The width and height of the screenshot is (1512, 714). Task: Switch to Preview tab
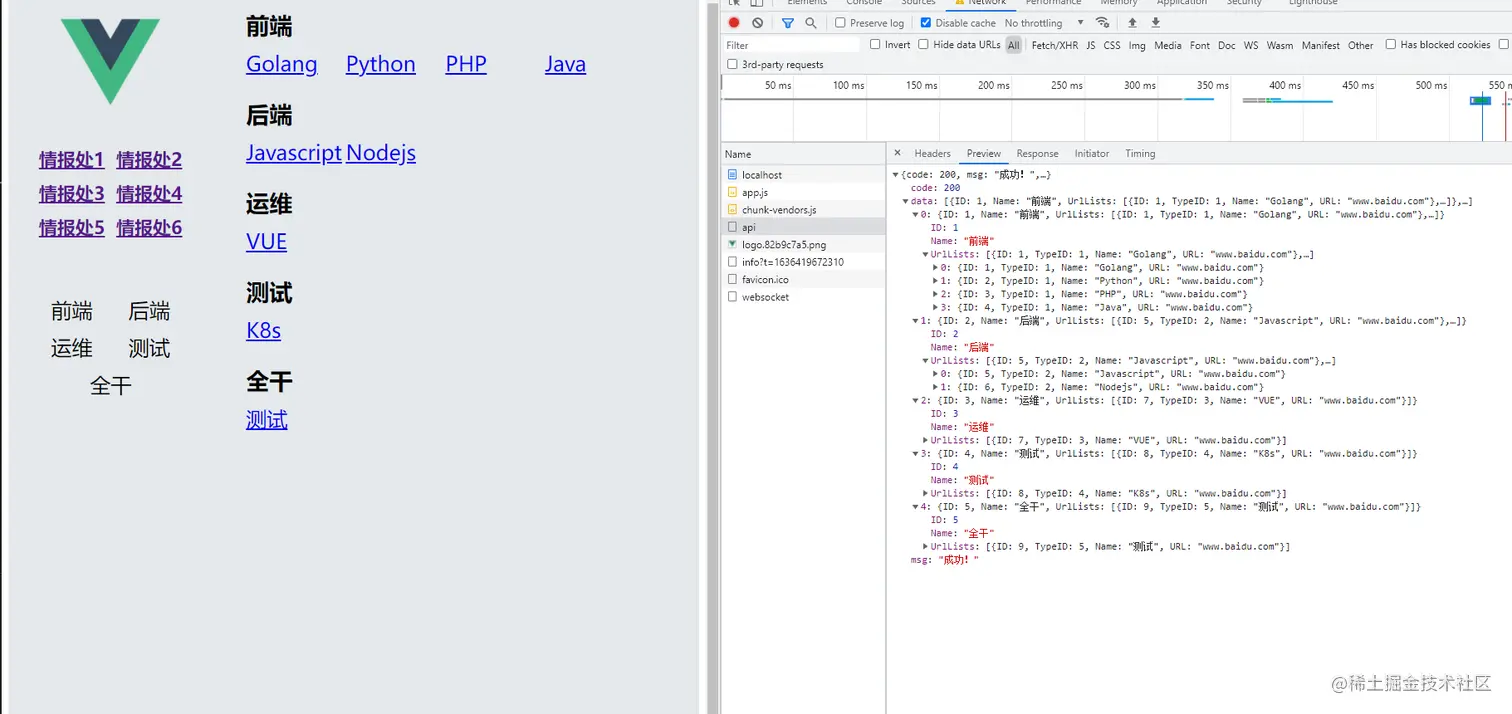pyautogui.click(x=983, y=153)
